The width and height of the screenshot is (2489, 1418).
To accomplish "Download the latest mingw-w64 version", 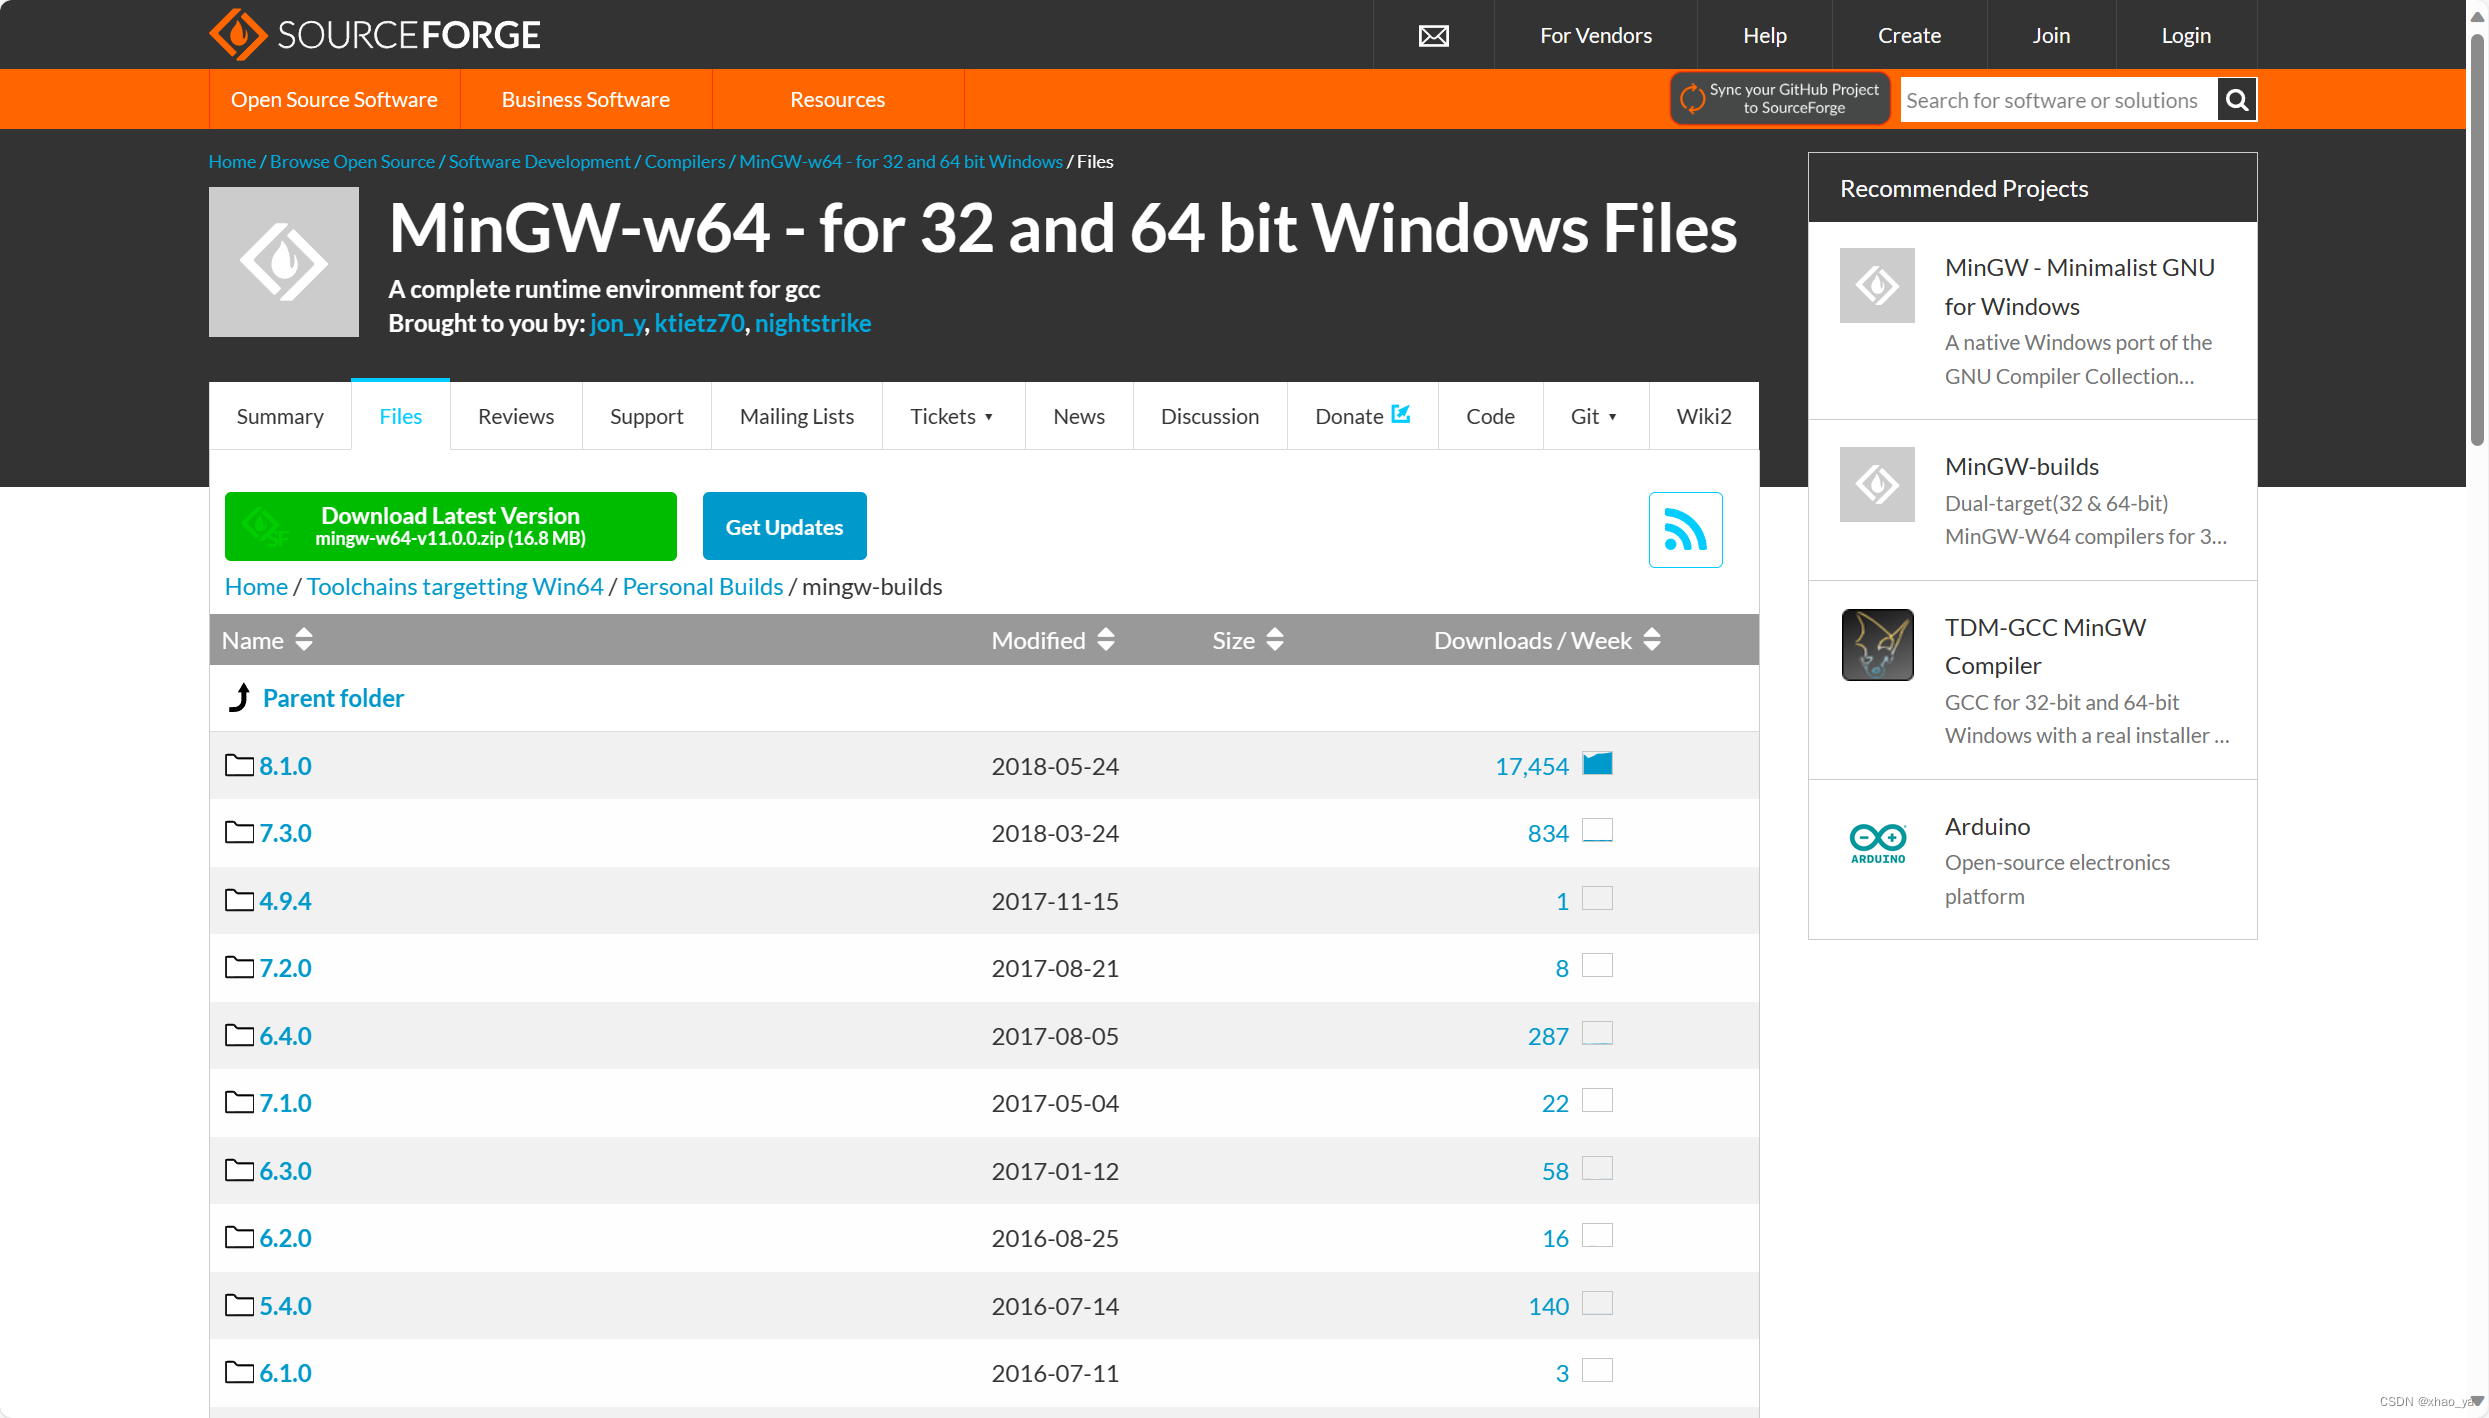I will tap(450, 525).
